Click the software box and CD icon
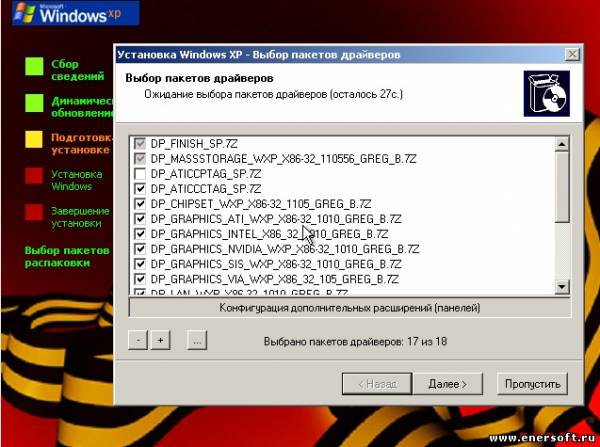 546,94
